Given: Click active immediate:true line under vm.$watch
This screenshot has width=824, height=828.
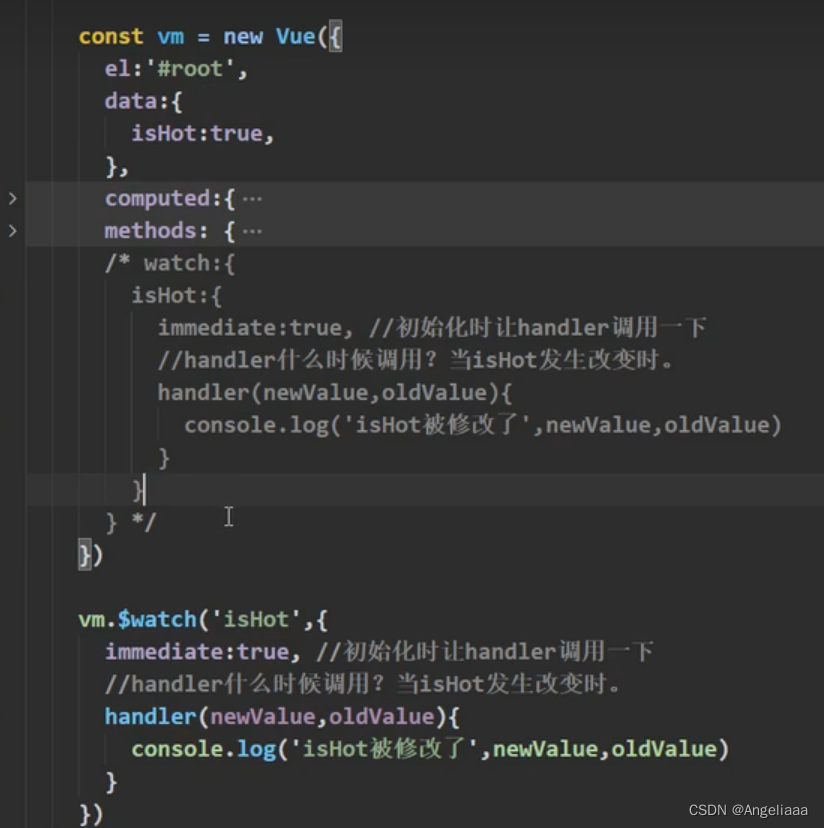Looking at the screenshot, I should click(379, 651).
